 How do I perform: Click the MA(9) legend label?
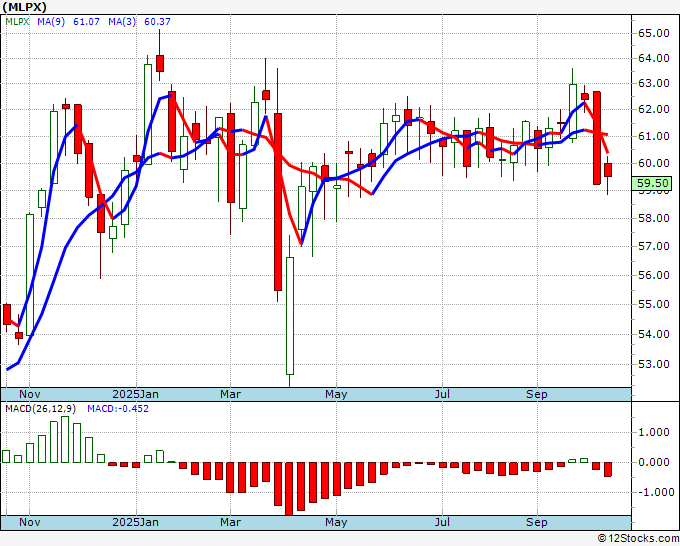51,21
